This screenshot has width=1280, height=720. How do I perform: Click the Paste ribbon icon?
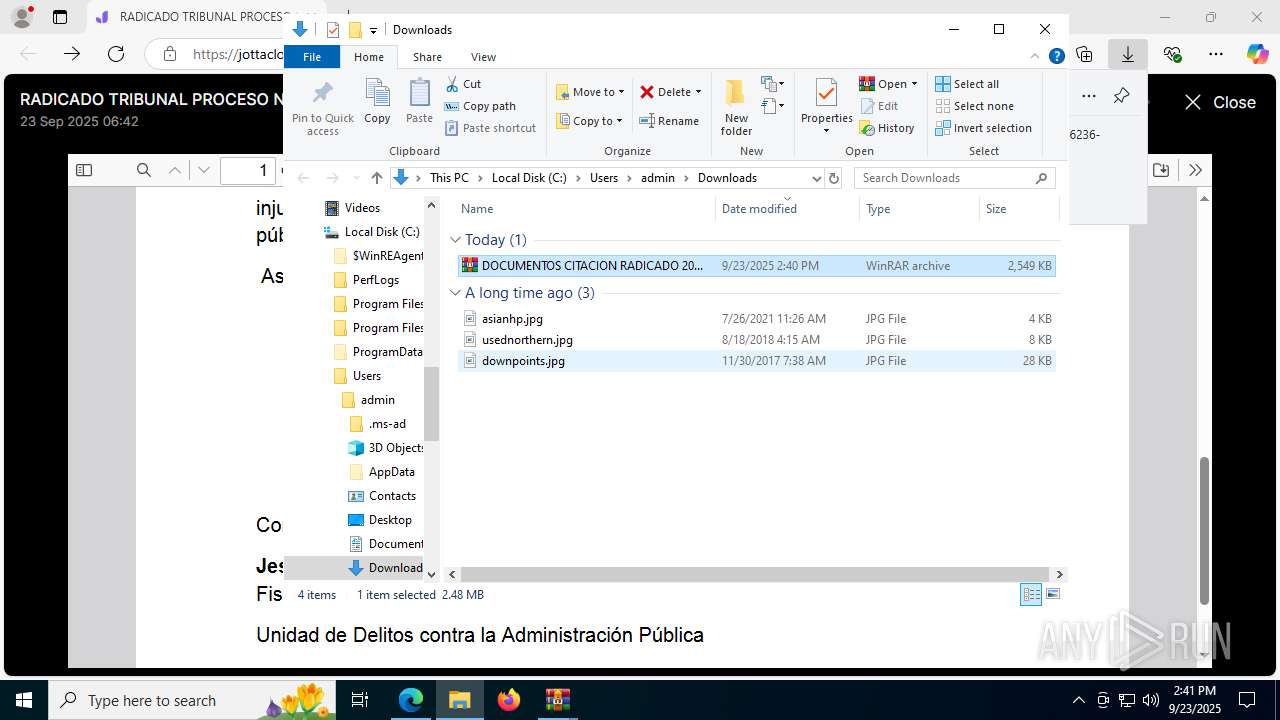point(419,102)
